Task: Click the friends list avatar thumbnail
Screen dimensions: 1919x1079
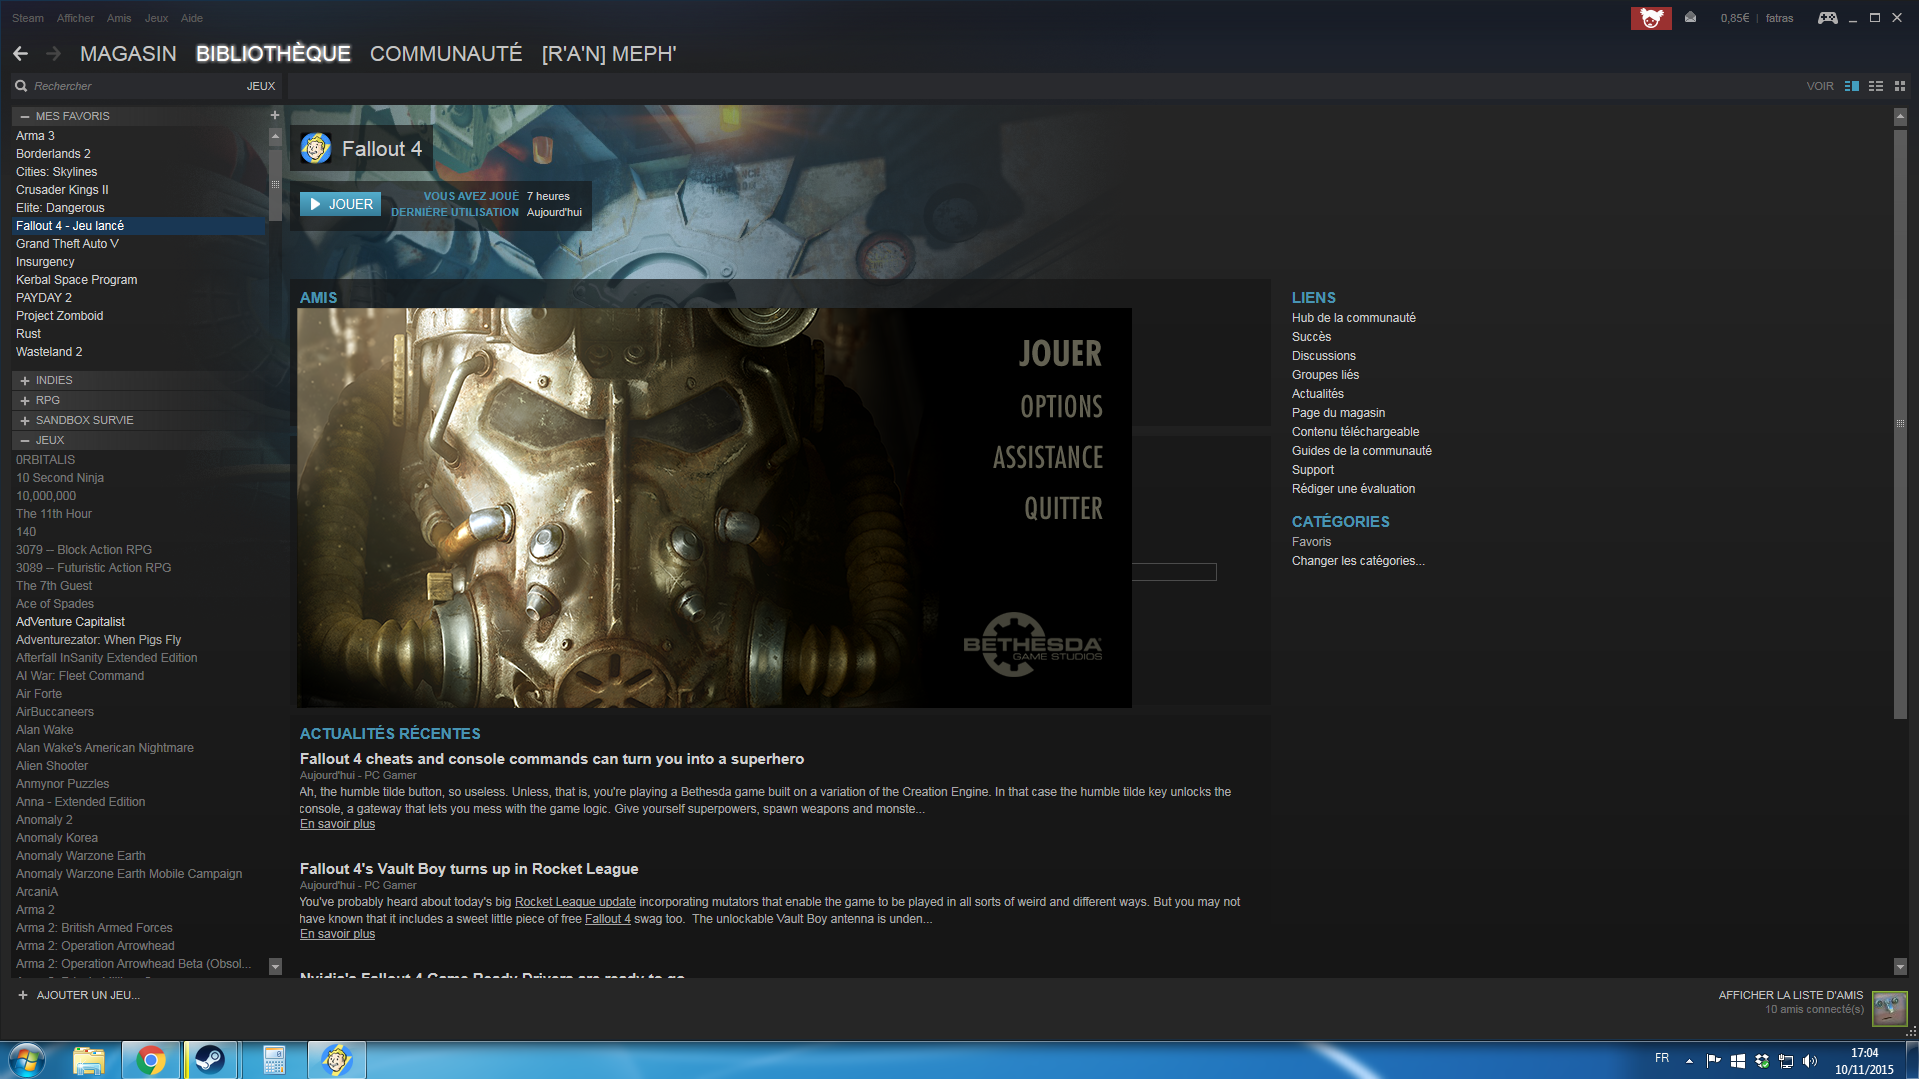Action: coord(1889,1007)
